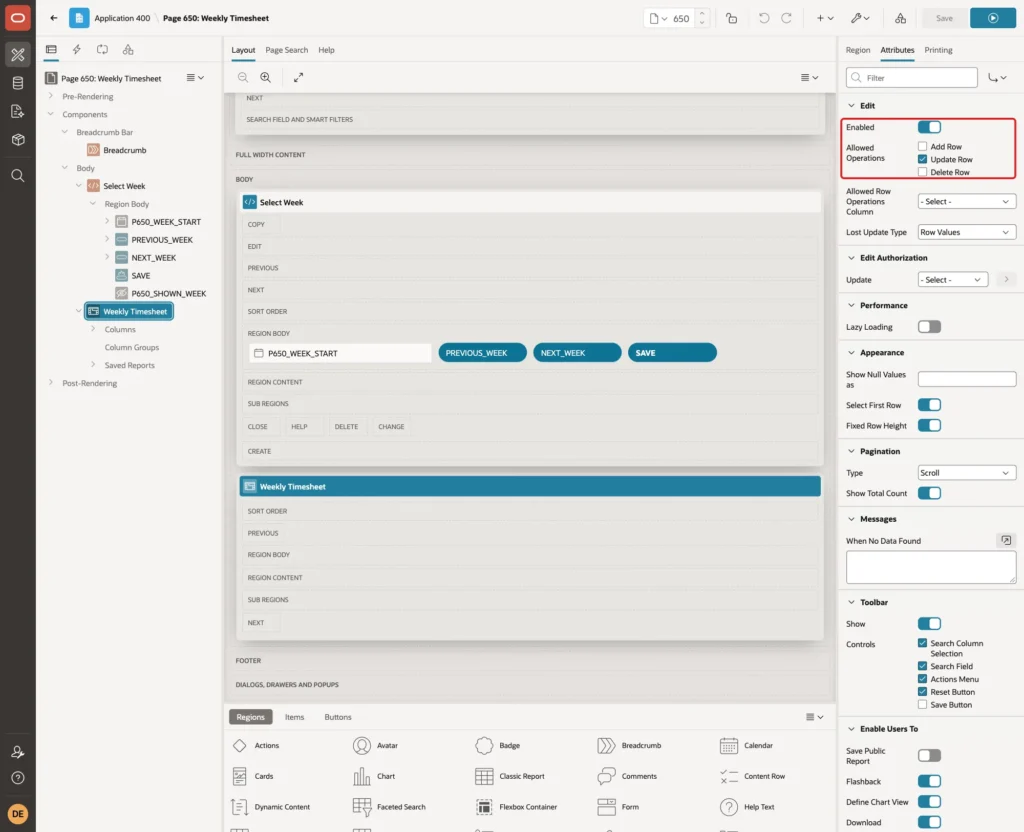The width and height of the screenshot is (1024, 832).
Task: Switch to Processing tab icon
Action: 103,50
